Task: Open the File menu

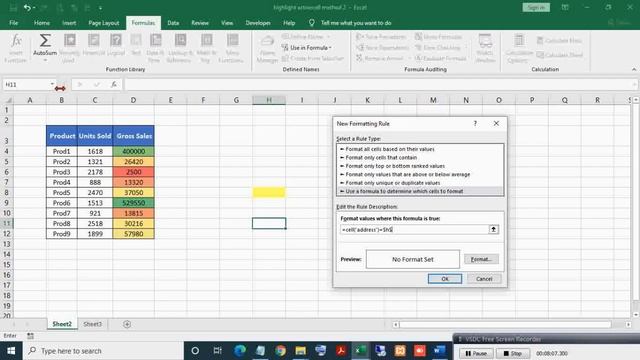Action: click(x=13, y=23)
